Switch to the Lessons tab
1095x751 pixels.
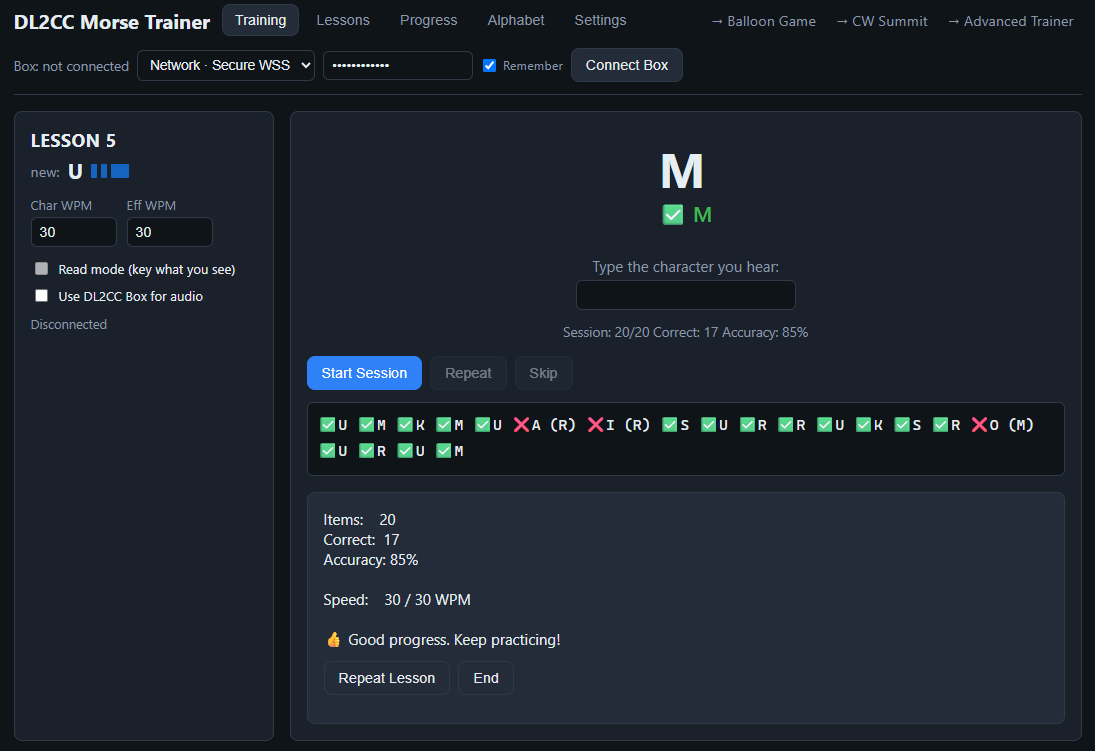[343, 20]
